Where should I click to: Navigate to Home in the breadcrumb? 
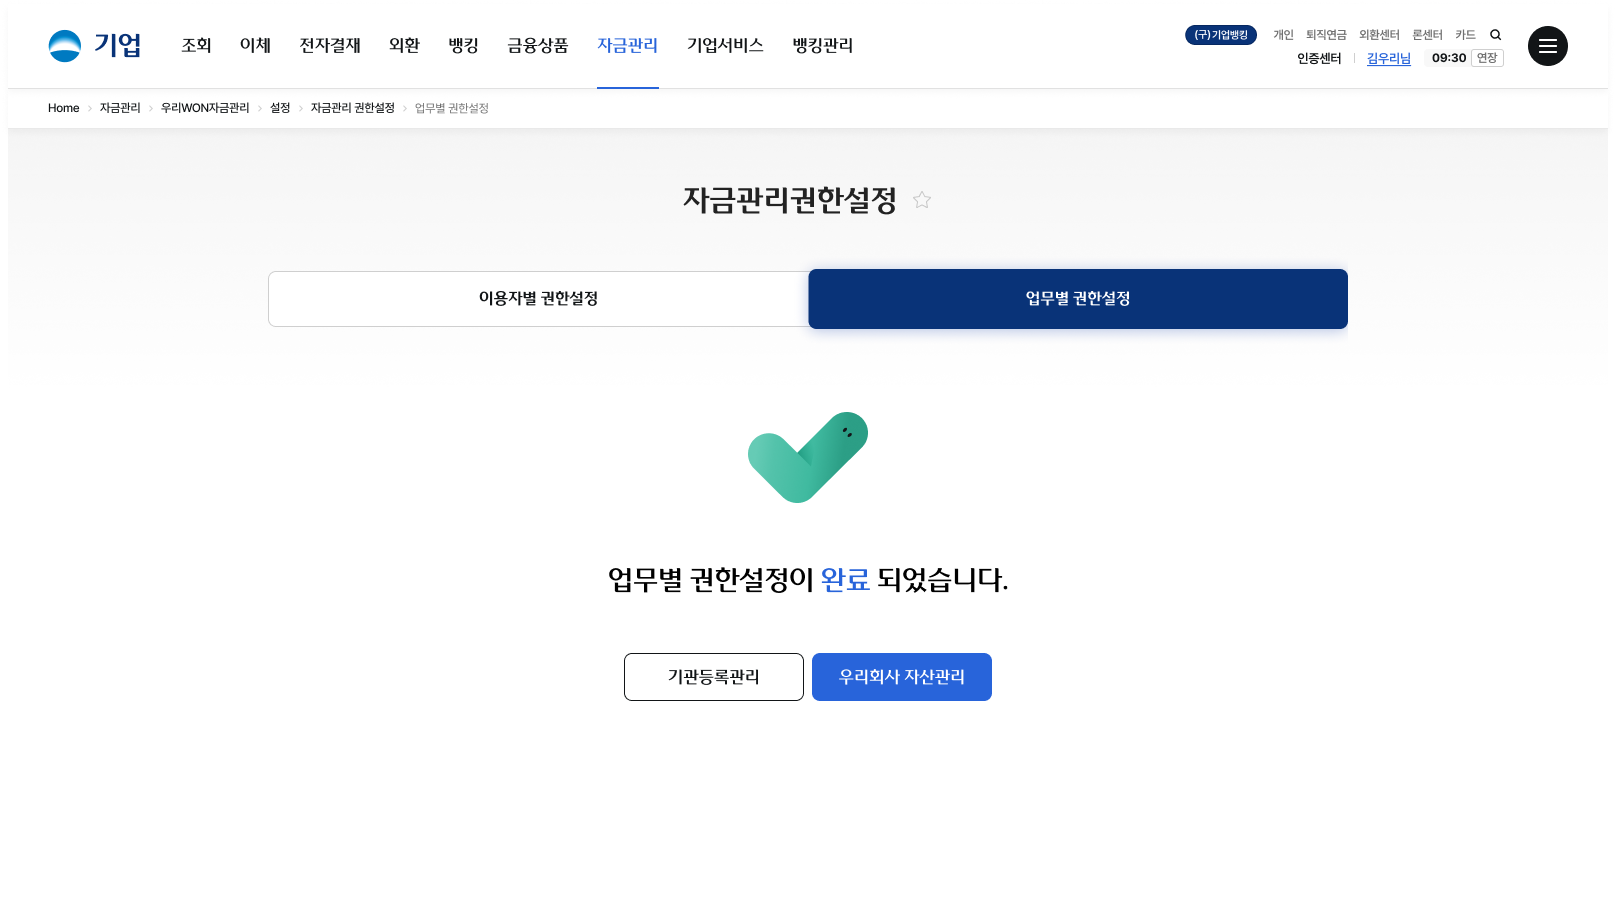[63, 108]
